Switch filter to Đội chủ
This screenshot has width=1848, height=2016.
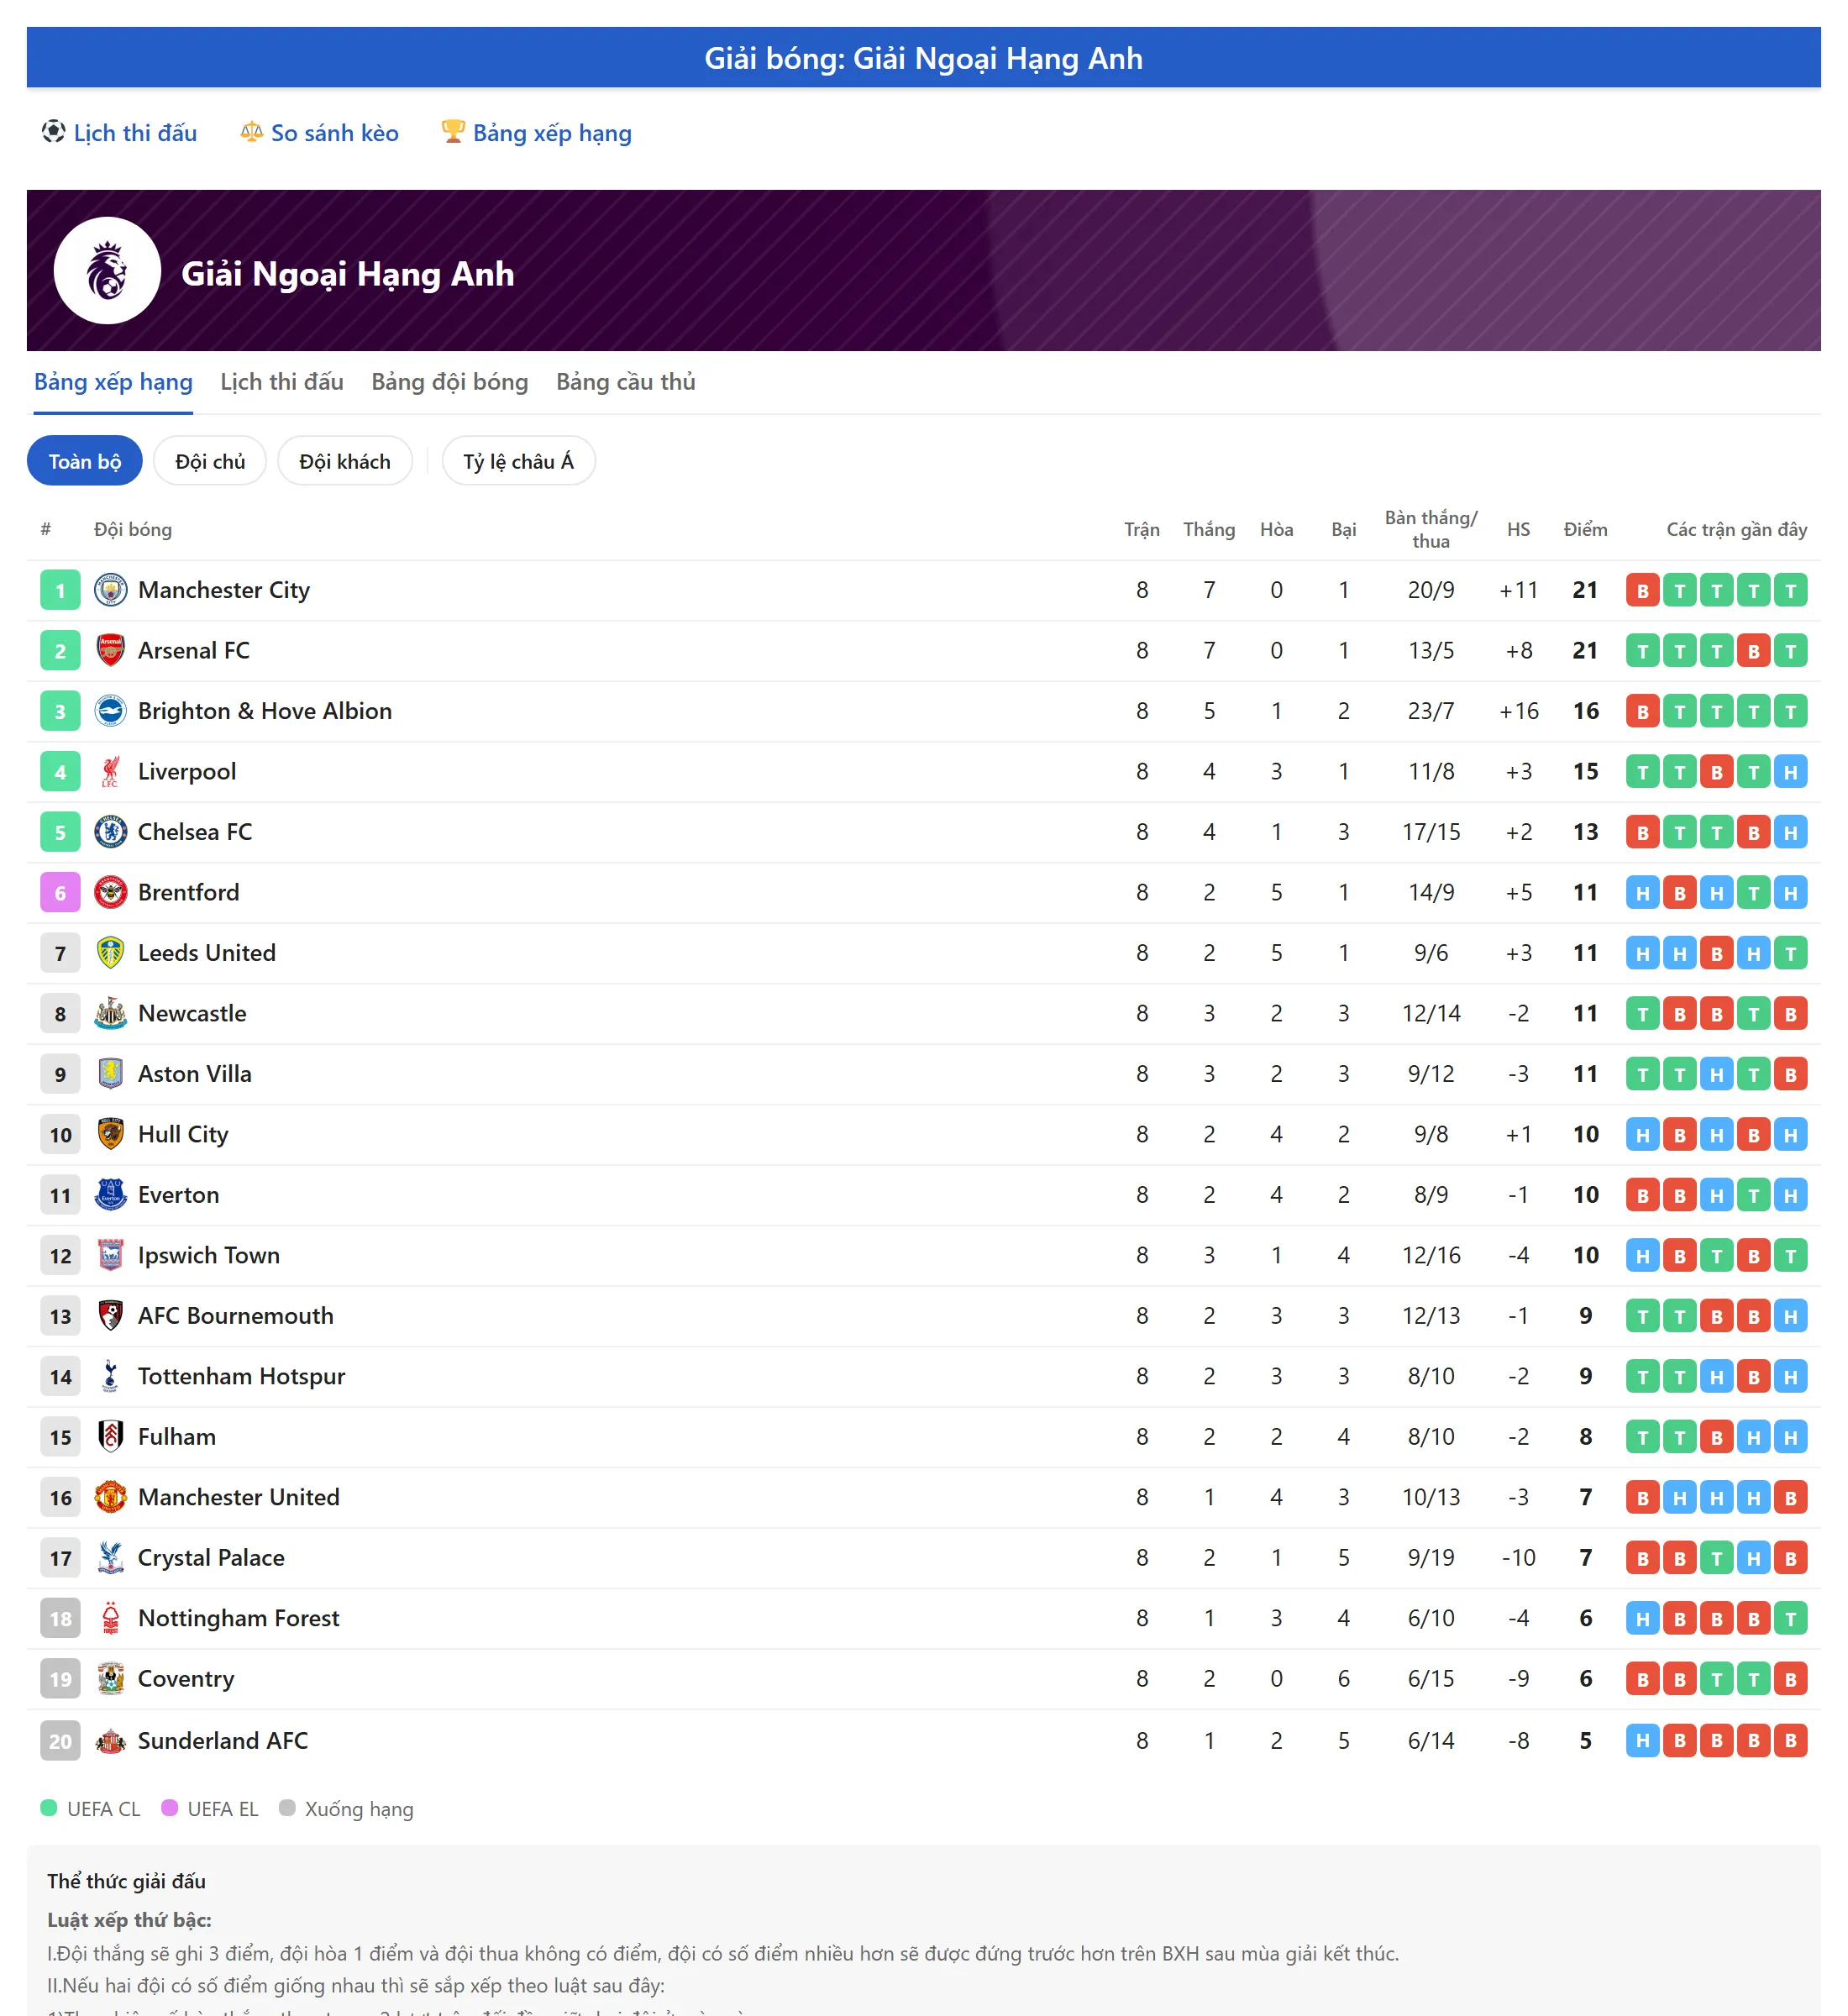click(210, 461)
